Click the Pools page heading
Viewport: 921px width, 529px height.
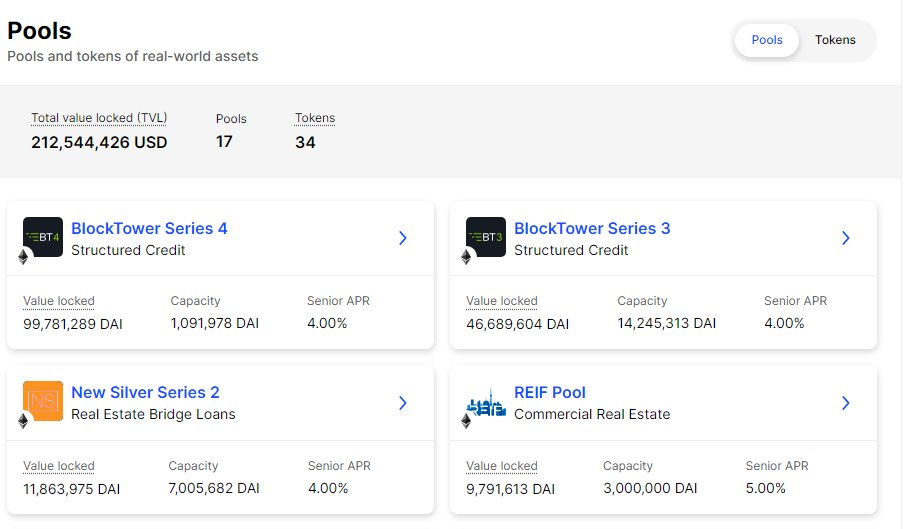point(39,31)
